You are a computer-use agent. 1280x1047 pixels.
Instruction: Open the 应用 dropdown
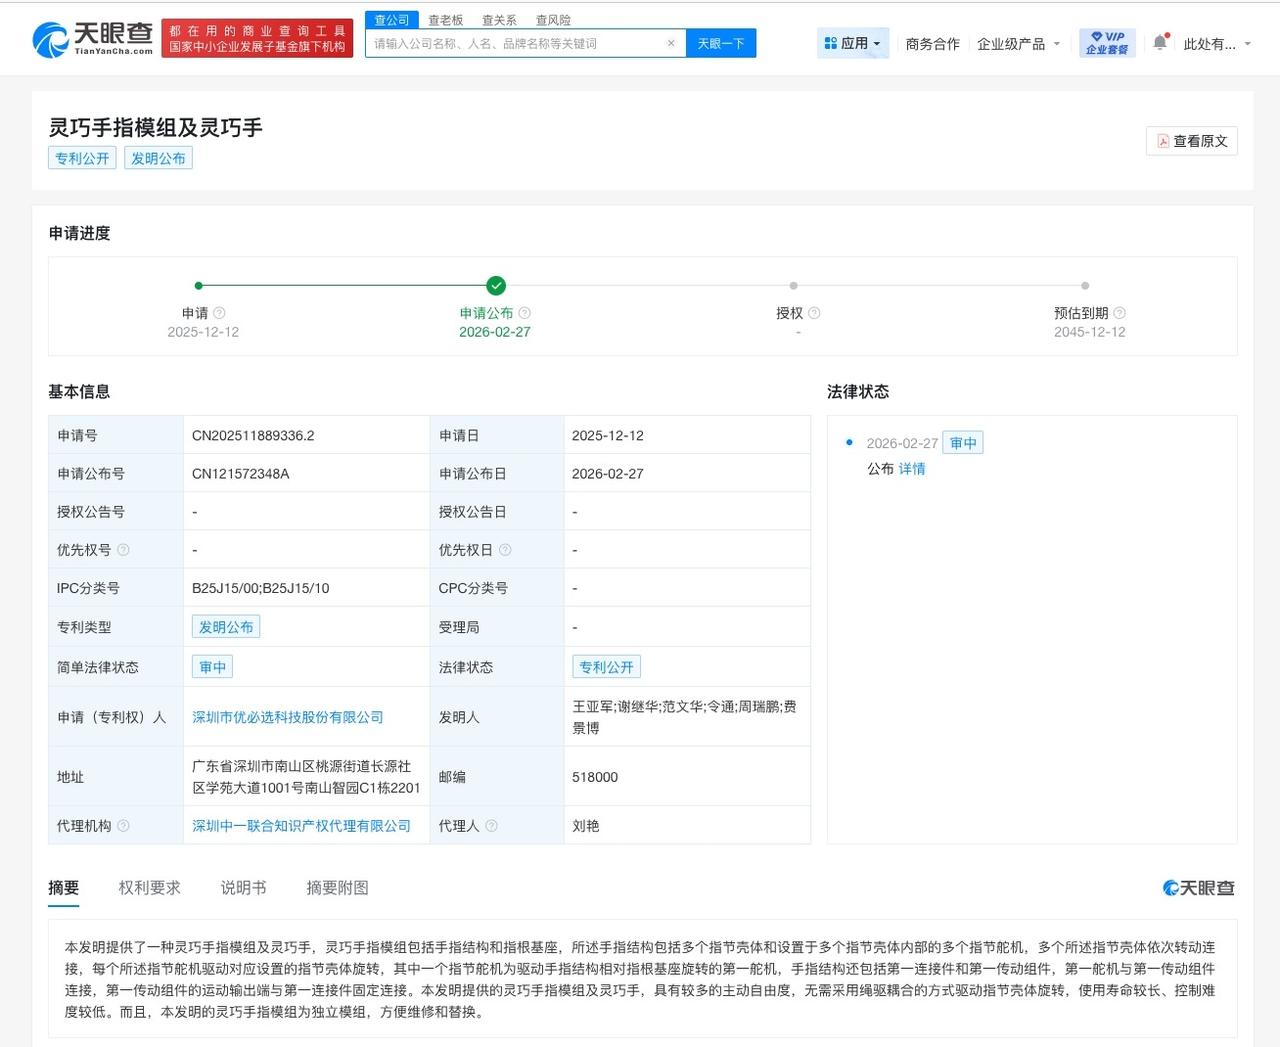point(852,42)
